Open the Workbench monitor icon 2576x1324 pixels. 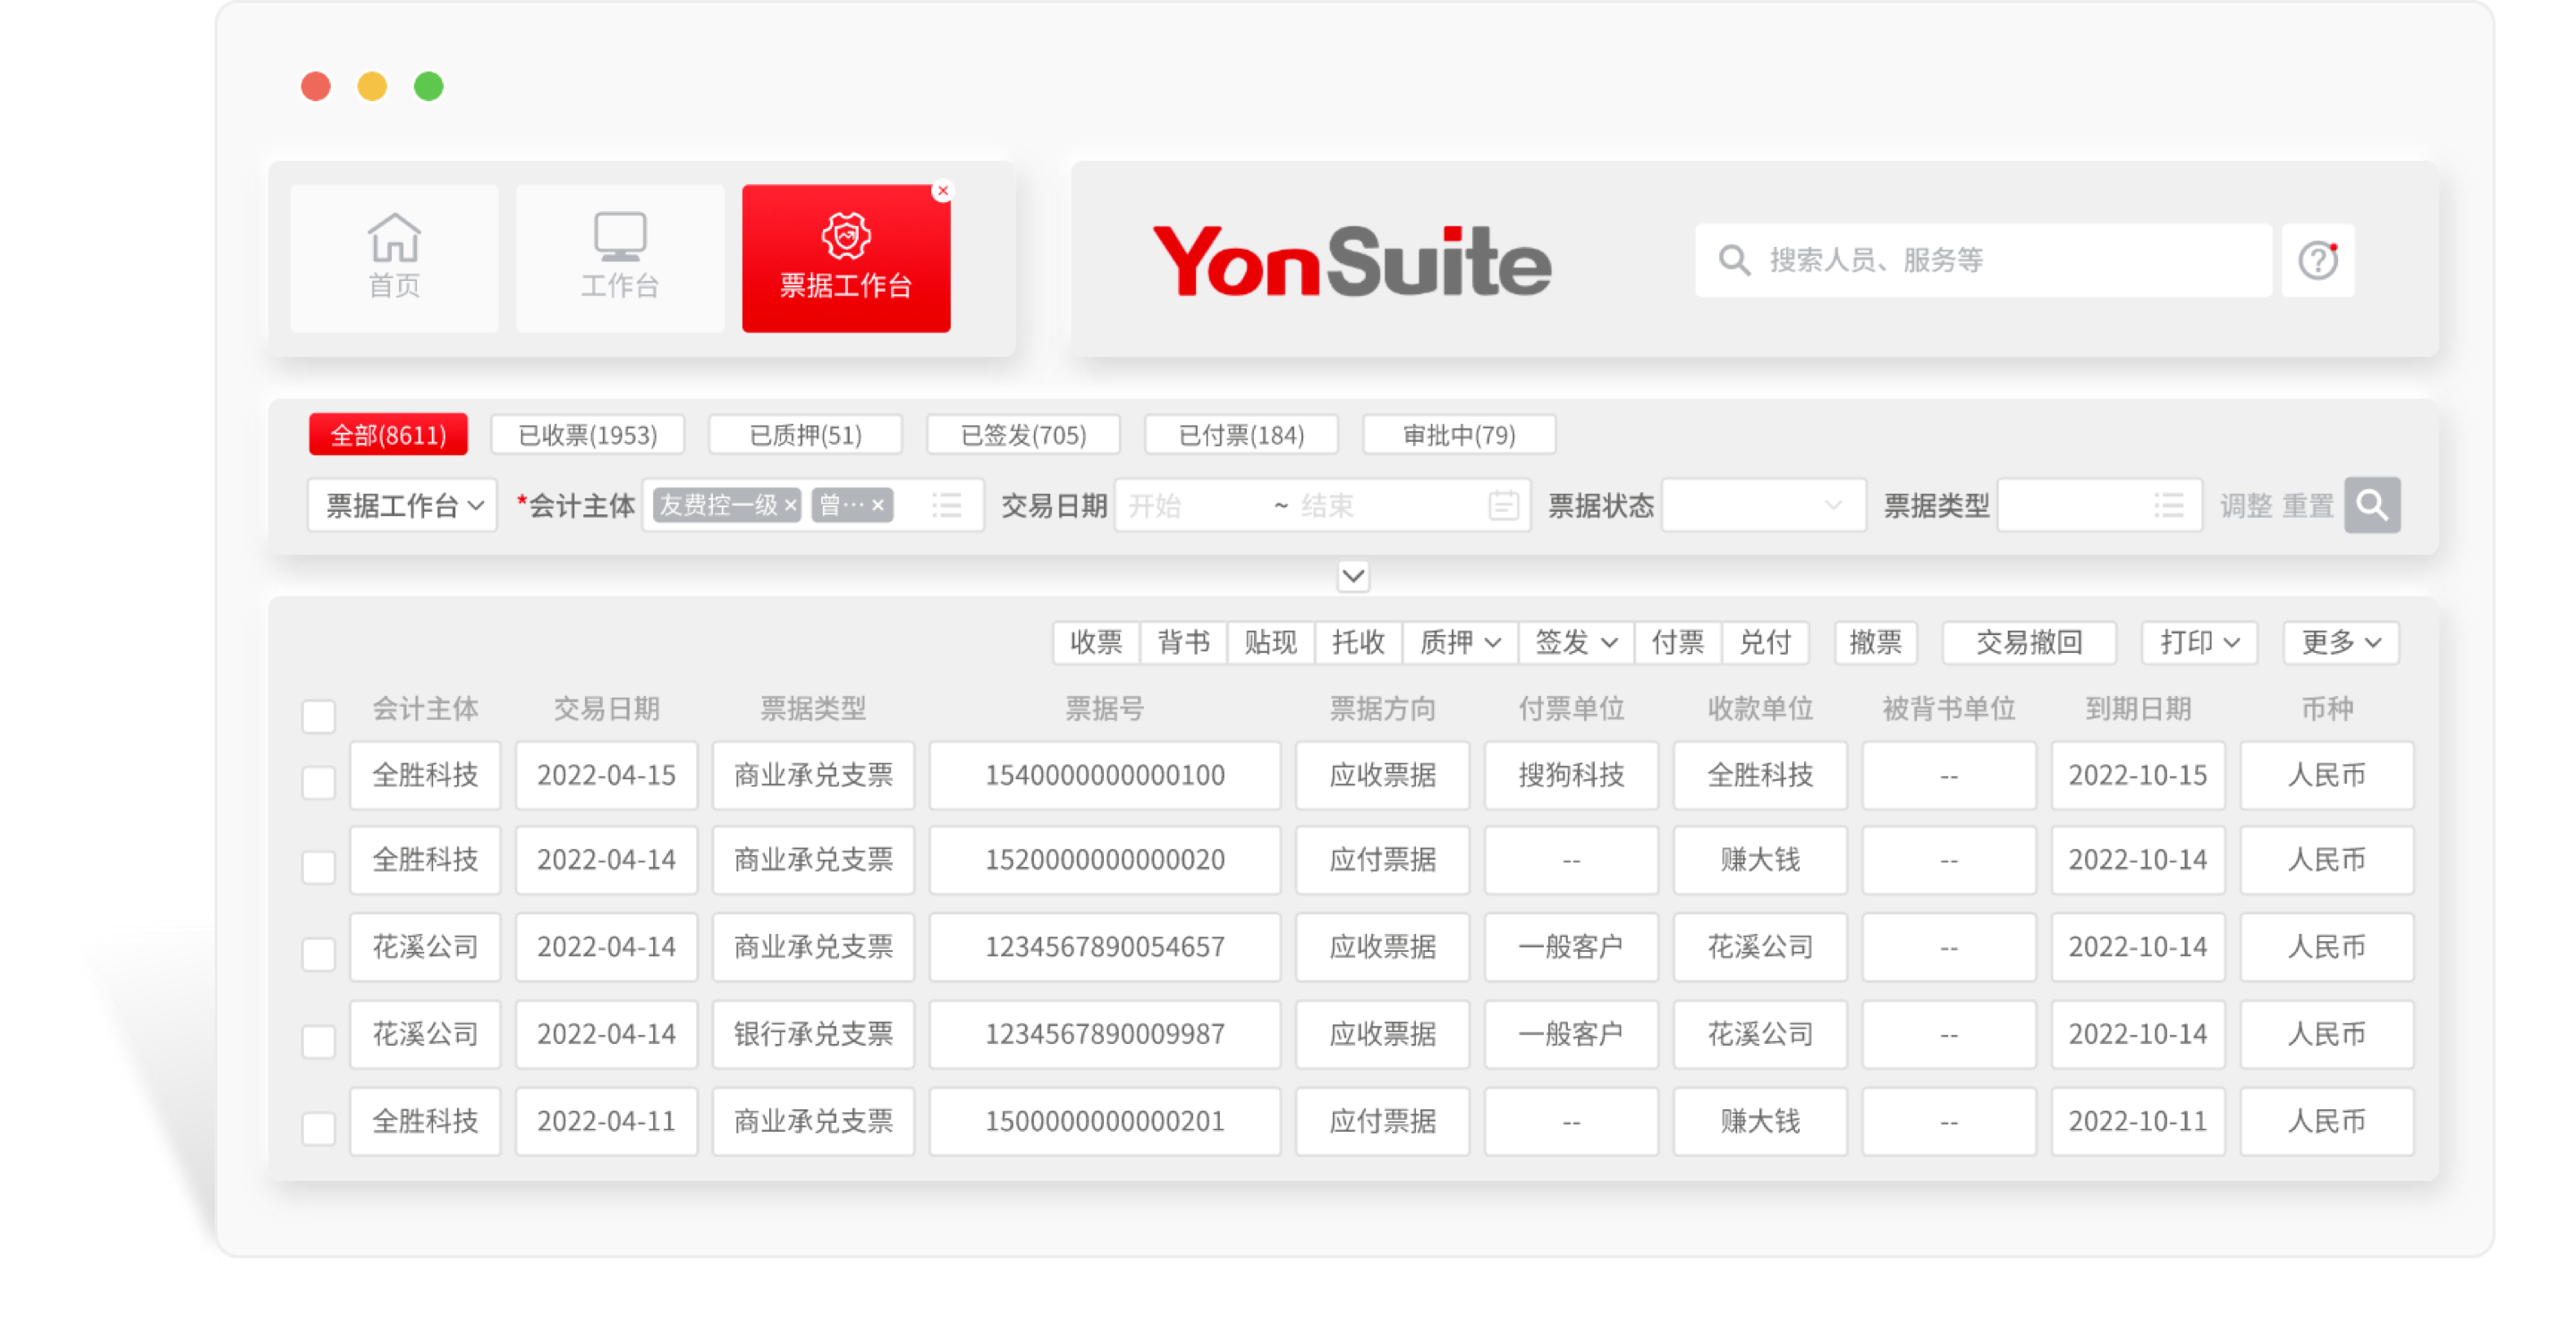coord(620,238)
